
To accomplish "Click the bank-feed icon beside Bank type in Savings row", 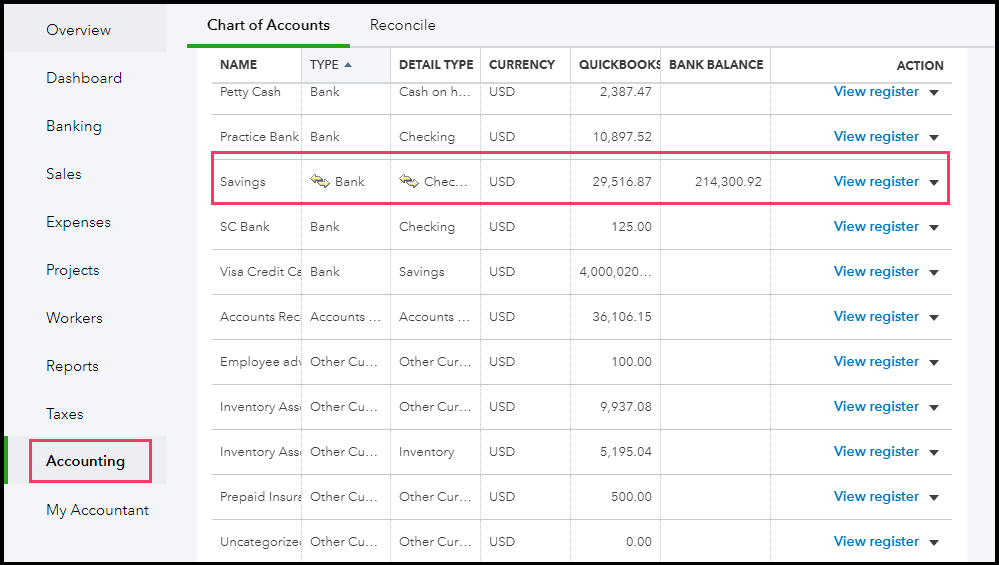I will tap(320, 181).
